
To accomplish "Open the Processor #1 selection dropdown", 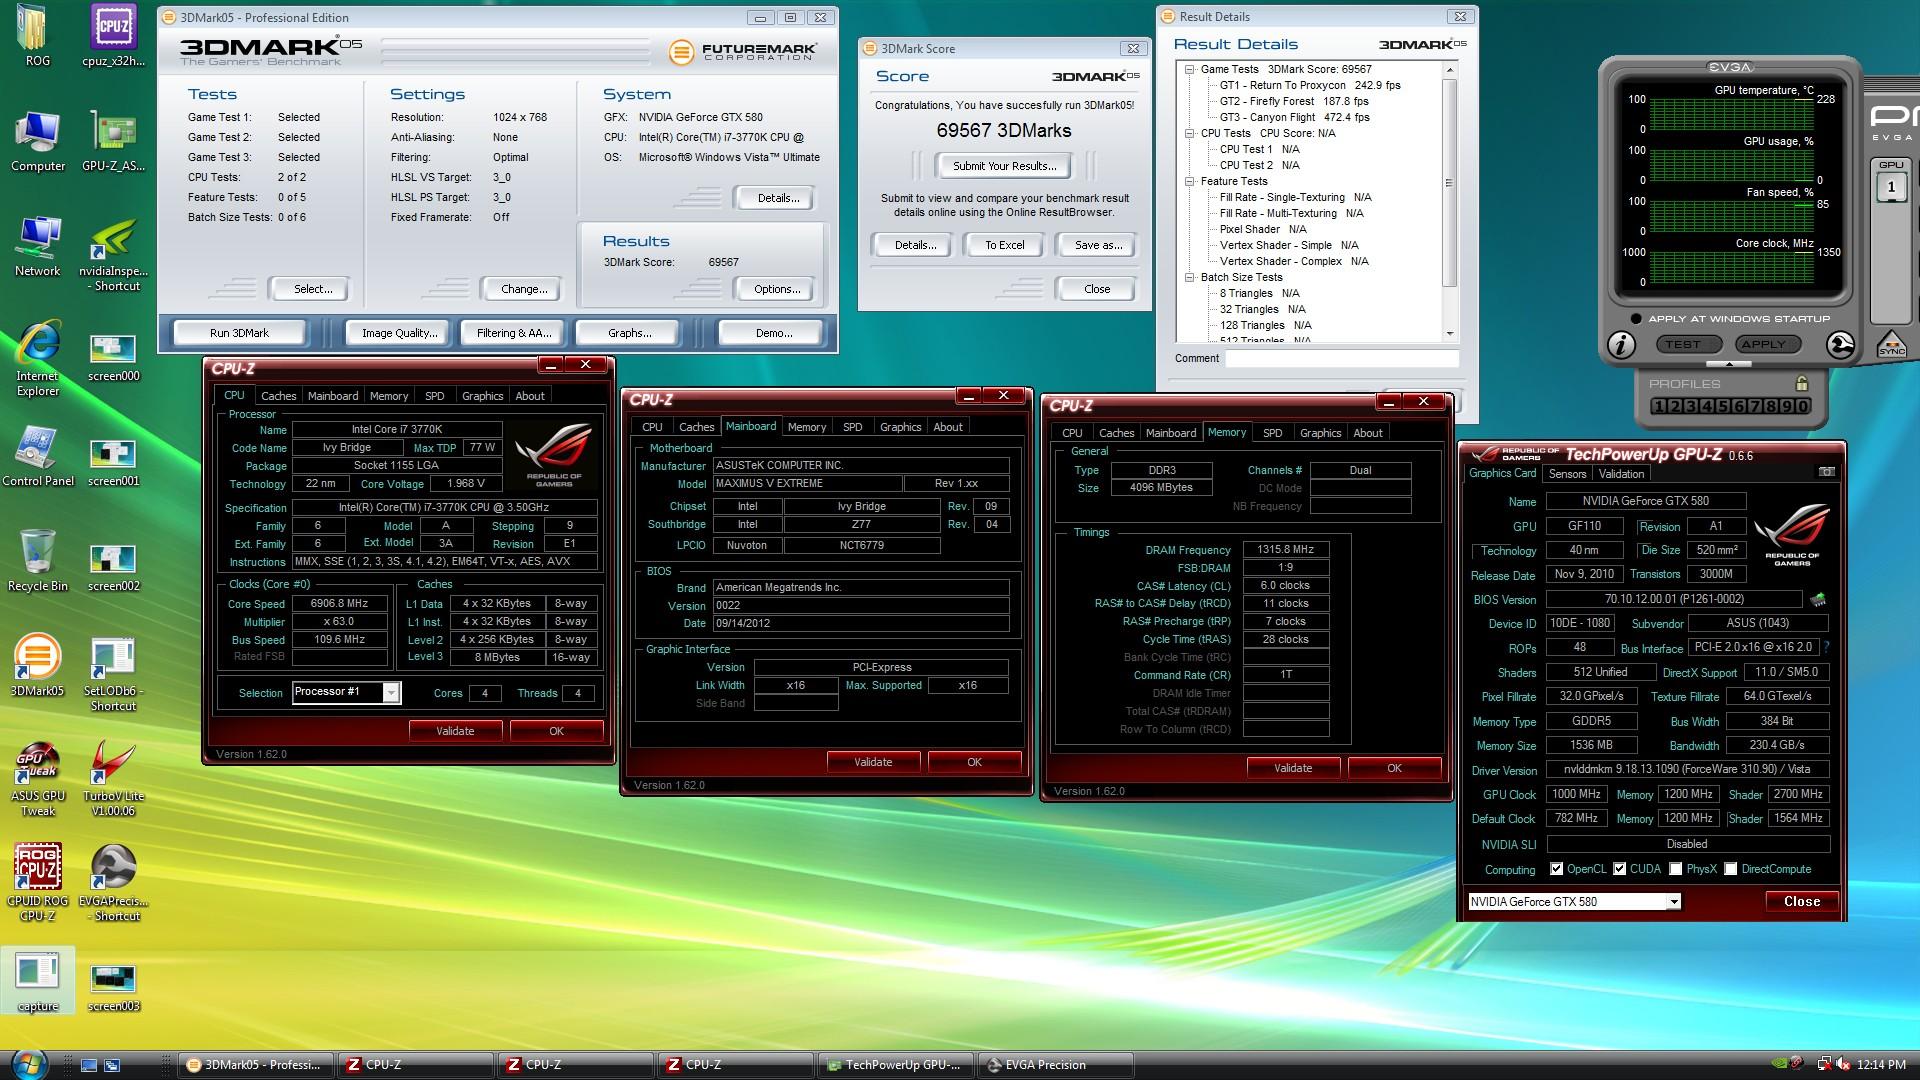I will pos(392,692).
